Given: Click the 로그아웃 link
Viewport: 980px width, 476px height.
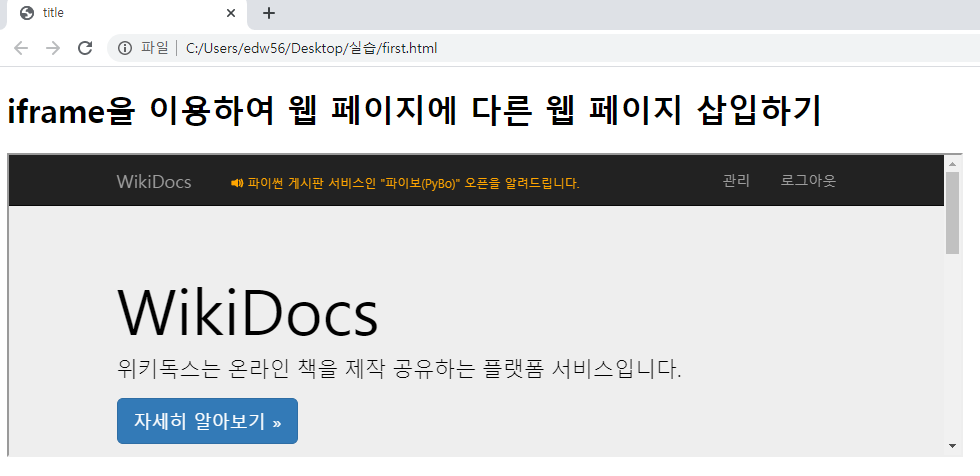Looking at the screenshot, I should [x=808, y=181].
